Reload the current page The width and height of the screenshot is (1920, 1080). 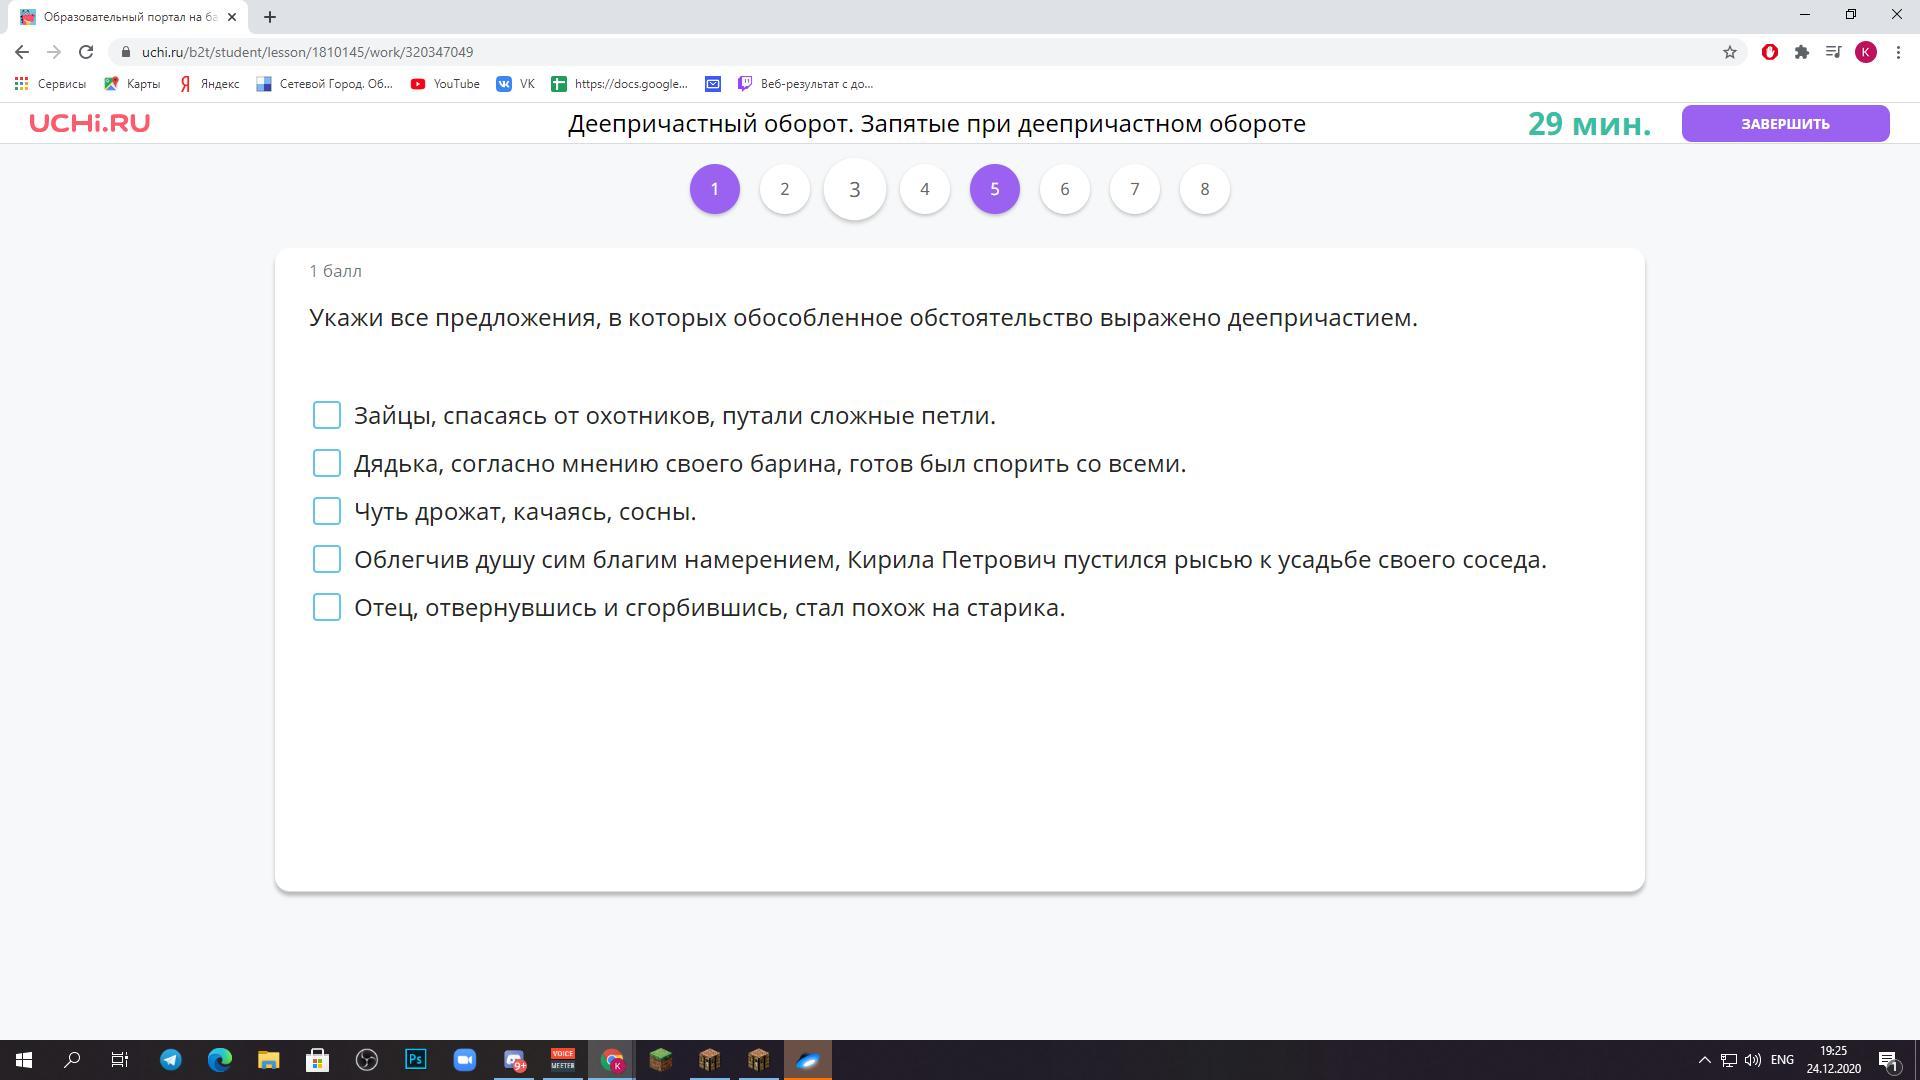(x=86, y=52)
